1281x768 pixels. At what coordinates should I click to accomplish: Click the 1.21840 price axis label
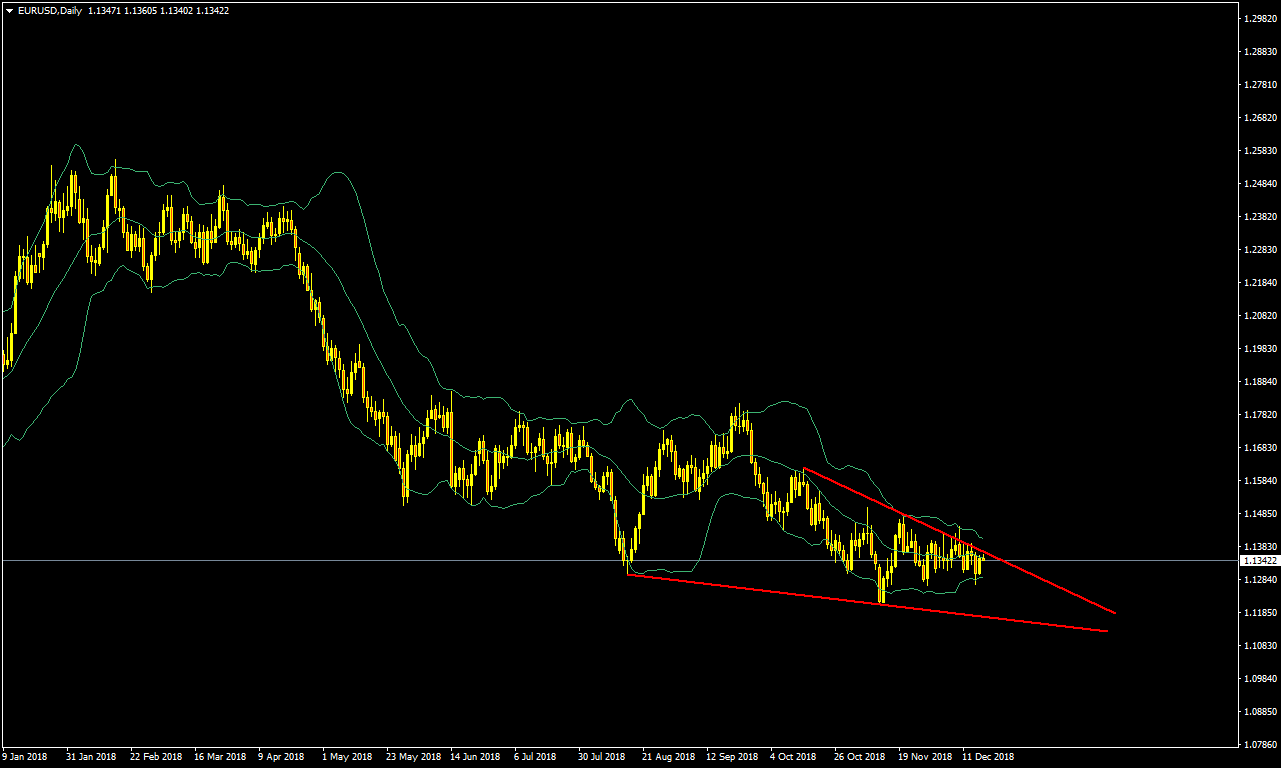point(1258,283)
